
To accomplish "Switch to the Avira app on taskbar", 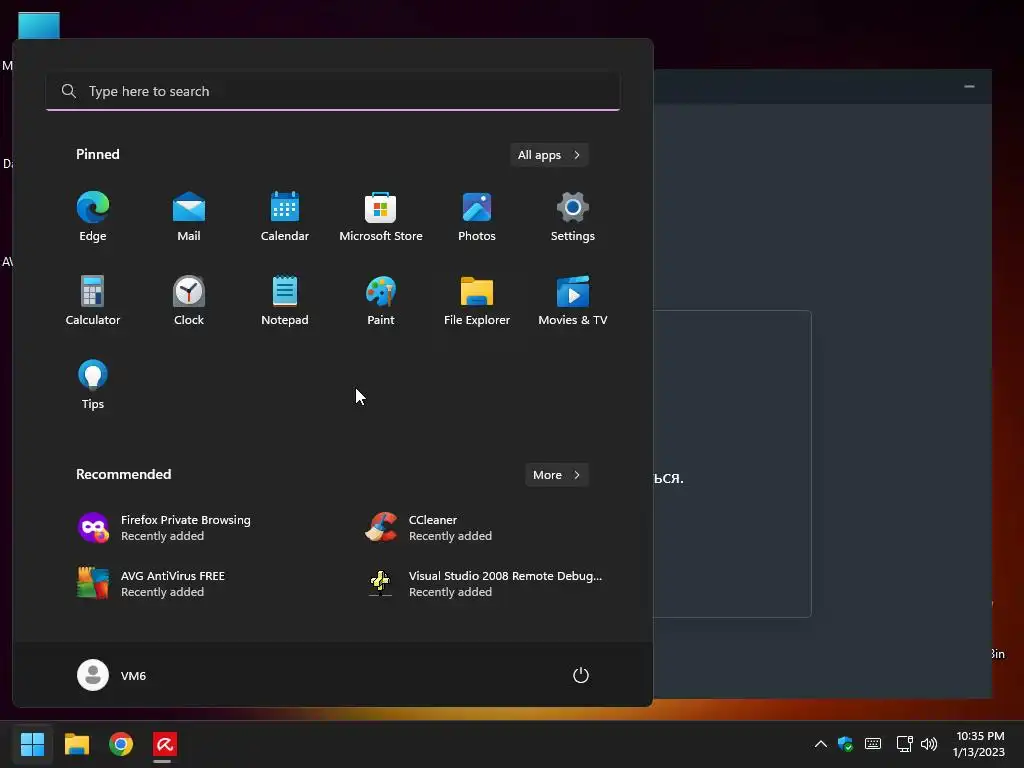I will pyautogui.click(x=165, y=744).
